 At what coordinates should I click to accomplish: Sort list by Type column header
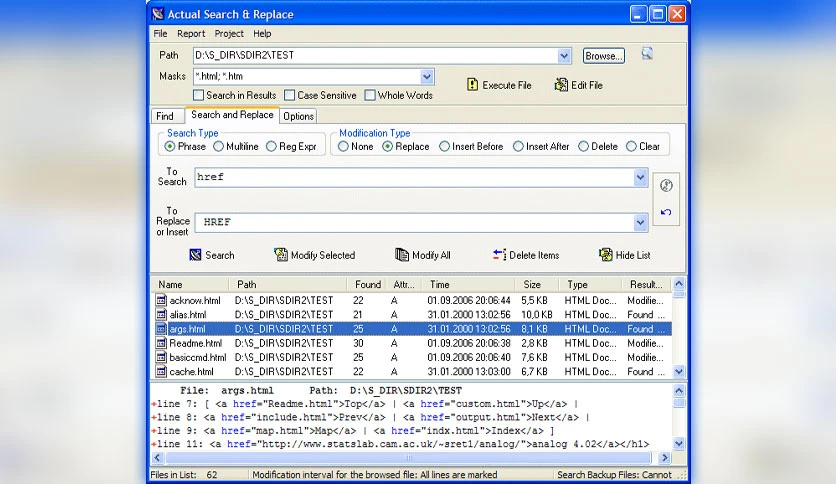coord(590,285)
